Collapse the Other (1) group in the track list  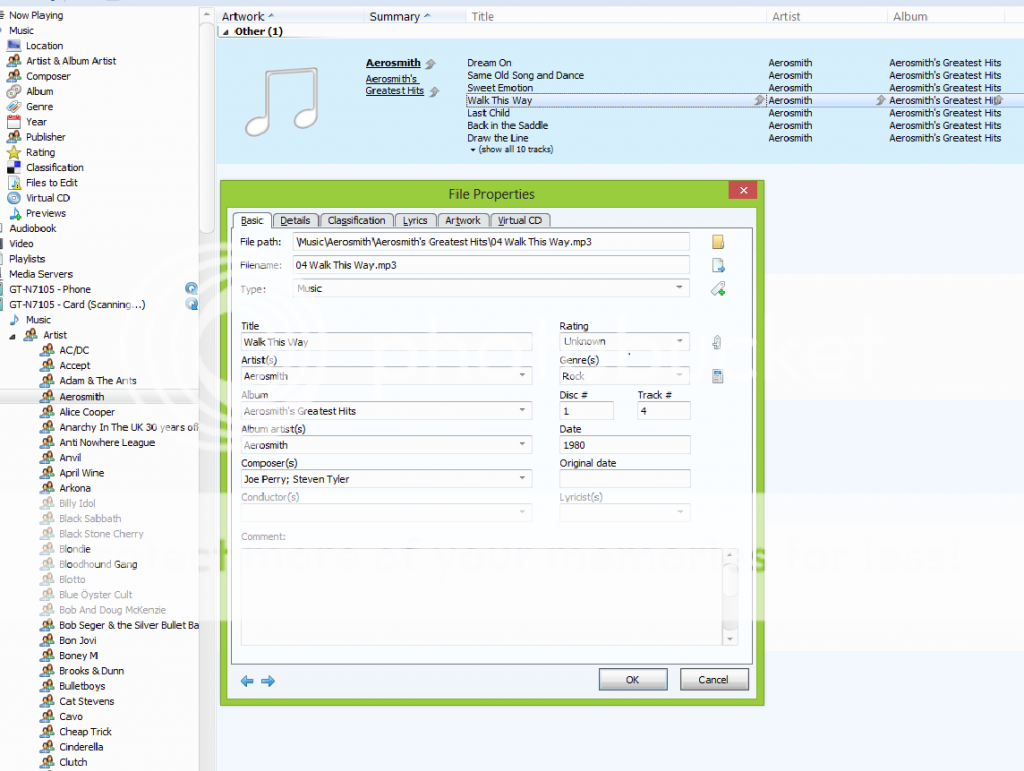tap(226, 32)
